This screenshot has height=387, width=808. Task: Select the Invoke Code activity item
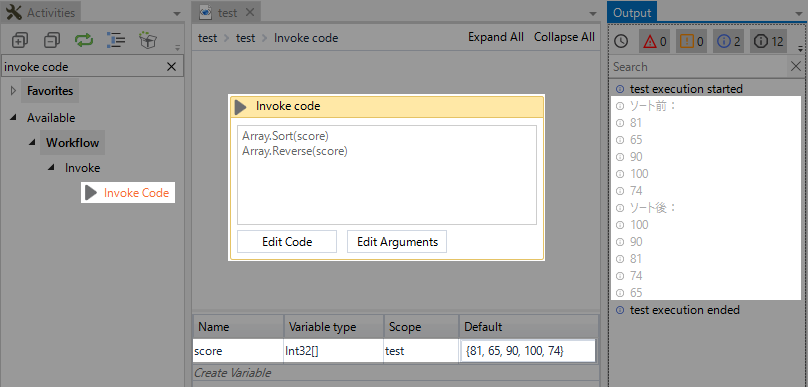pos(128,193)
